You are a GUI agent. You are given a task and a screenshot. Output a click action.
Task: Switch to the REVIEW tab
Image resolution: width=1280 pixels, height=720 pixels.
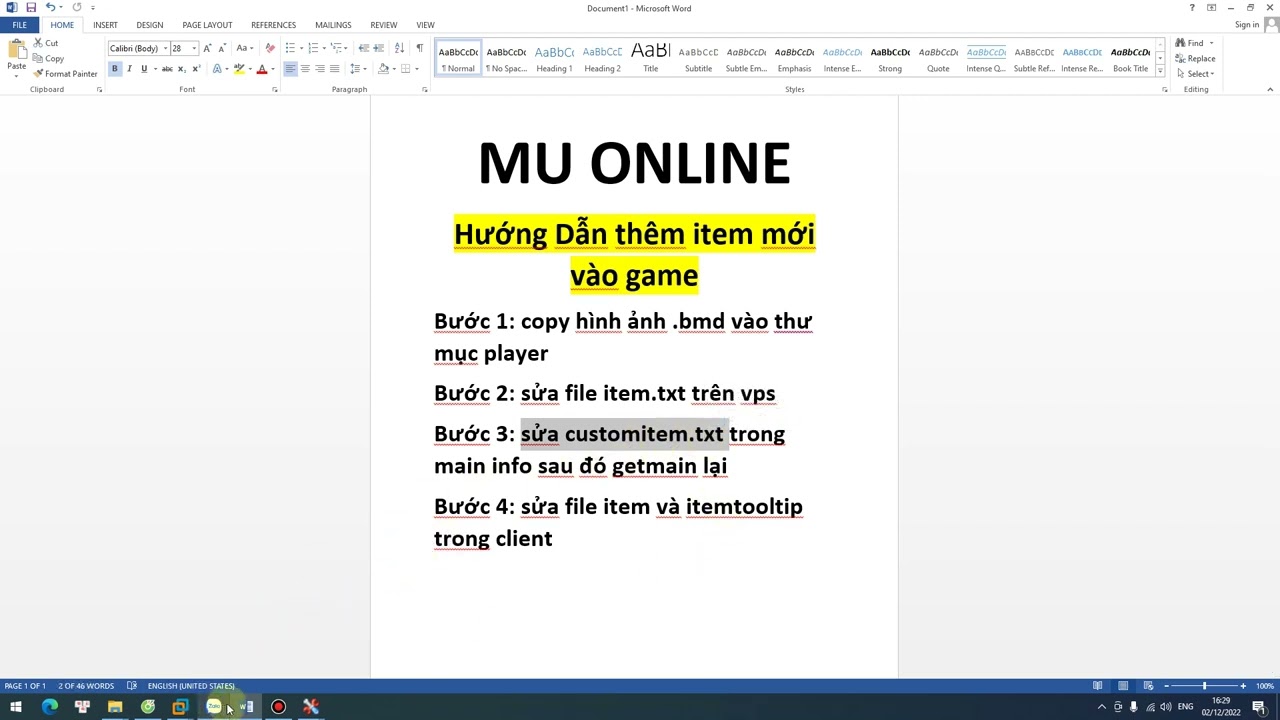(x=383, y=25)
